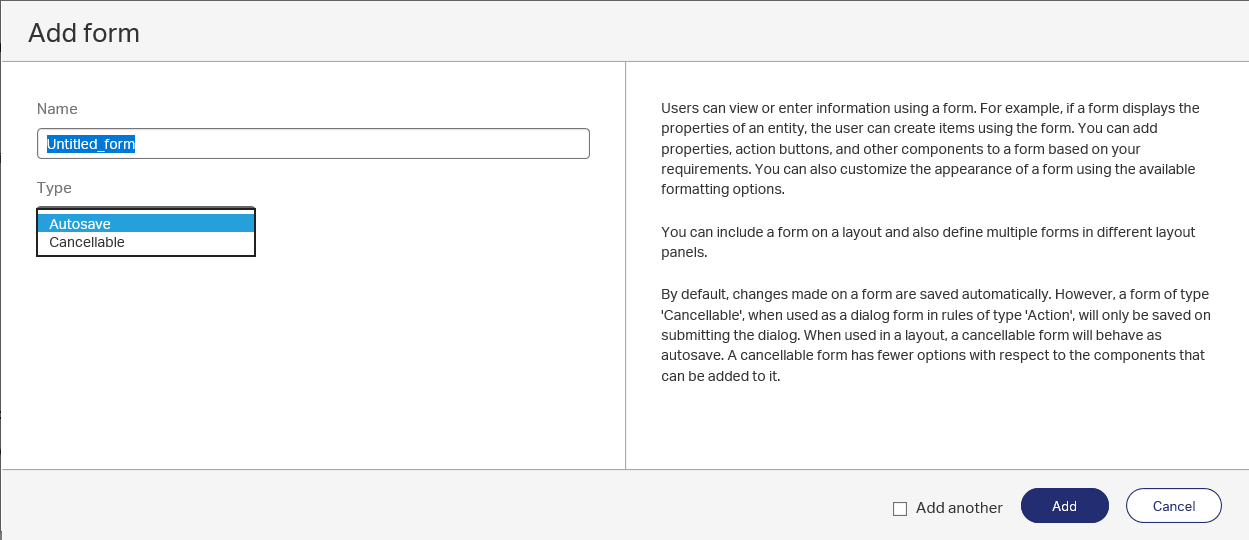Screen dimensions: 1249x540
Task: Click the highlighted Untitled_form text
Action: pyautogui.click(x=91, y=144)
